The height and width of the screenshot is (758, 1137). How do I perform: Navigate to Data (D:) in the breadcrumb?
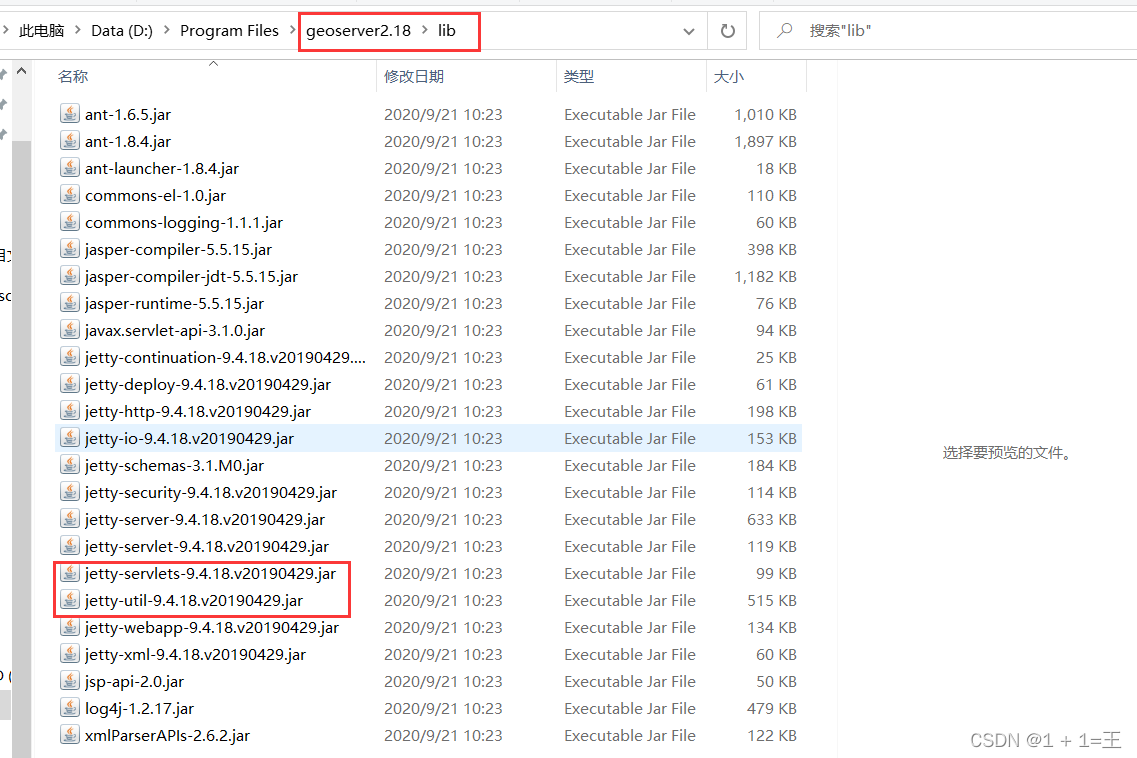point(122,30)
